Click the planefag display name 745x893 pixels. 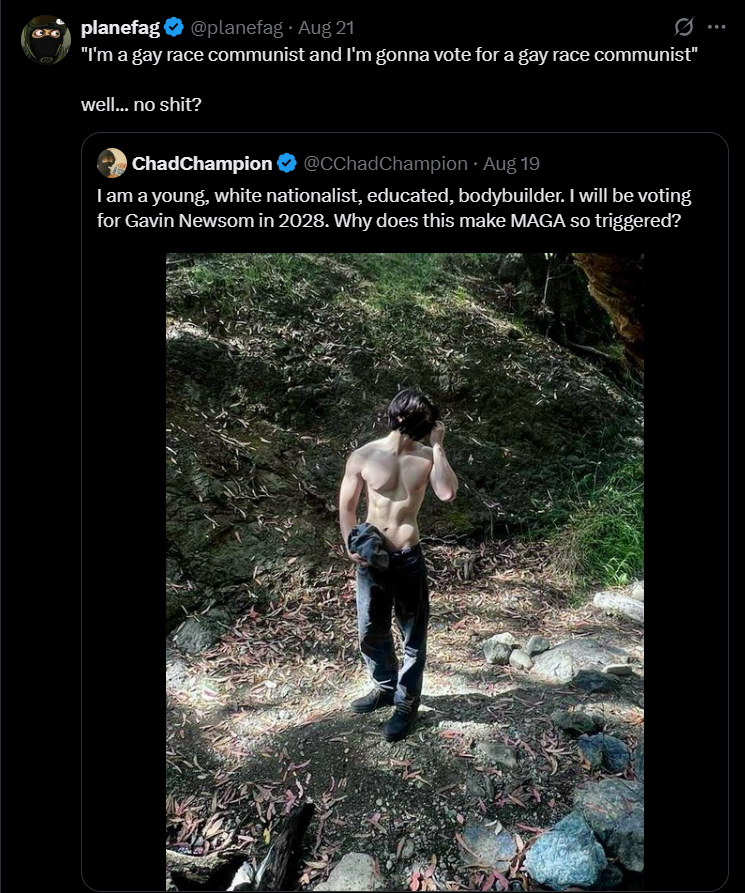point(120,27)
